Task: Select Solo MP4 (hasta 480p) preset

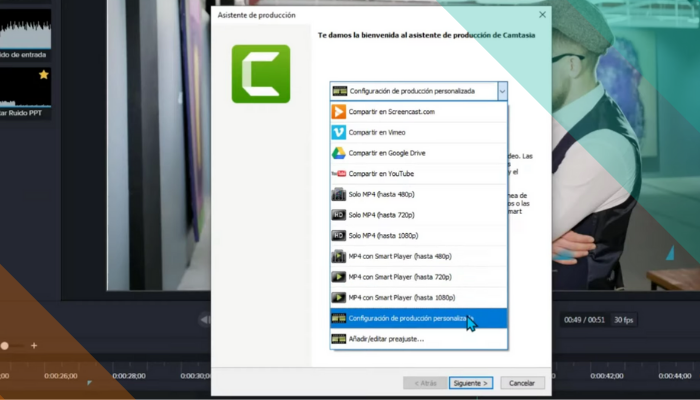Action: 418,194
